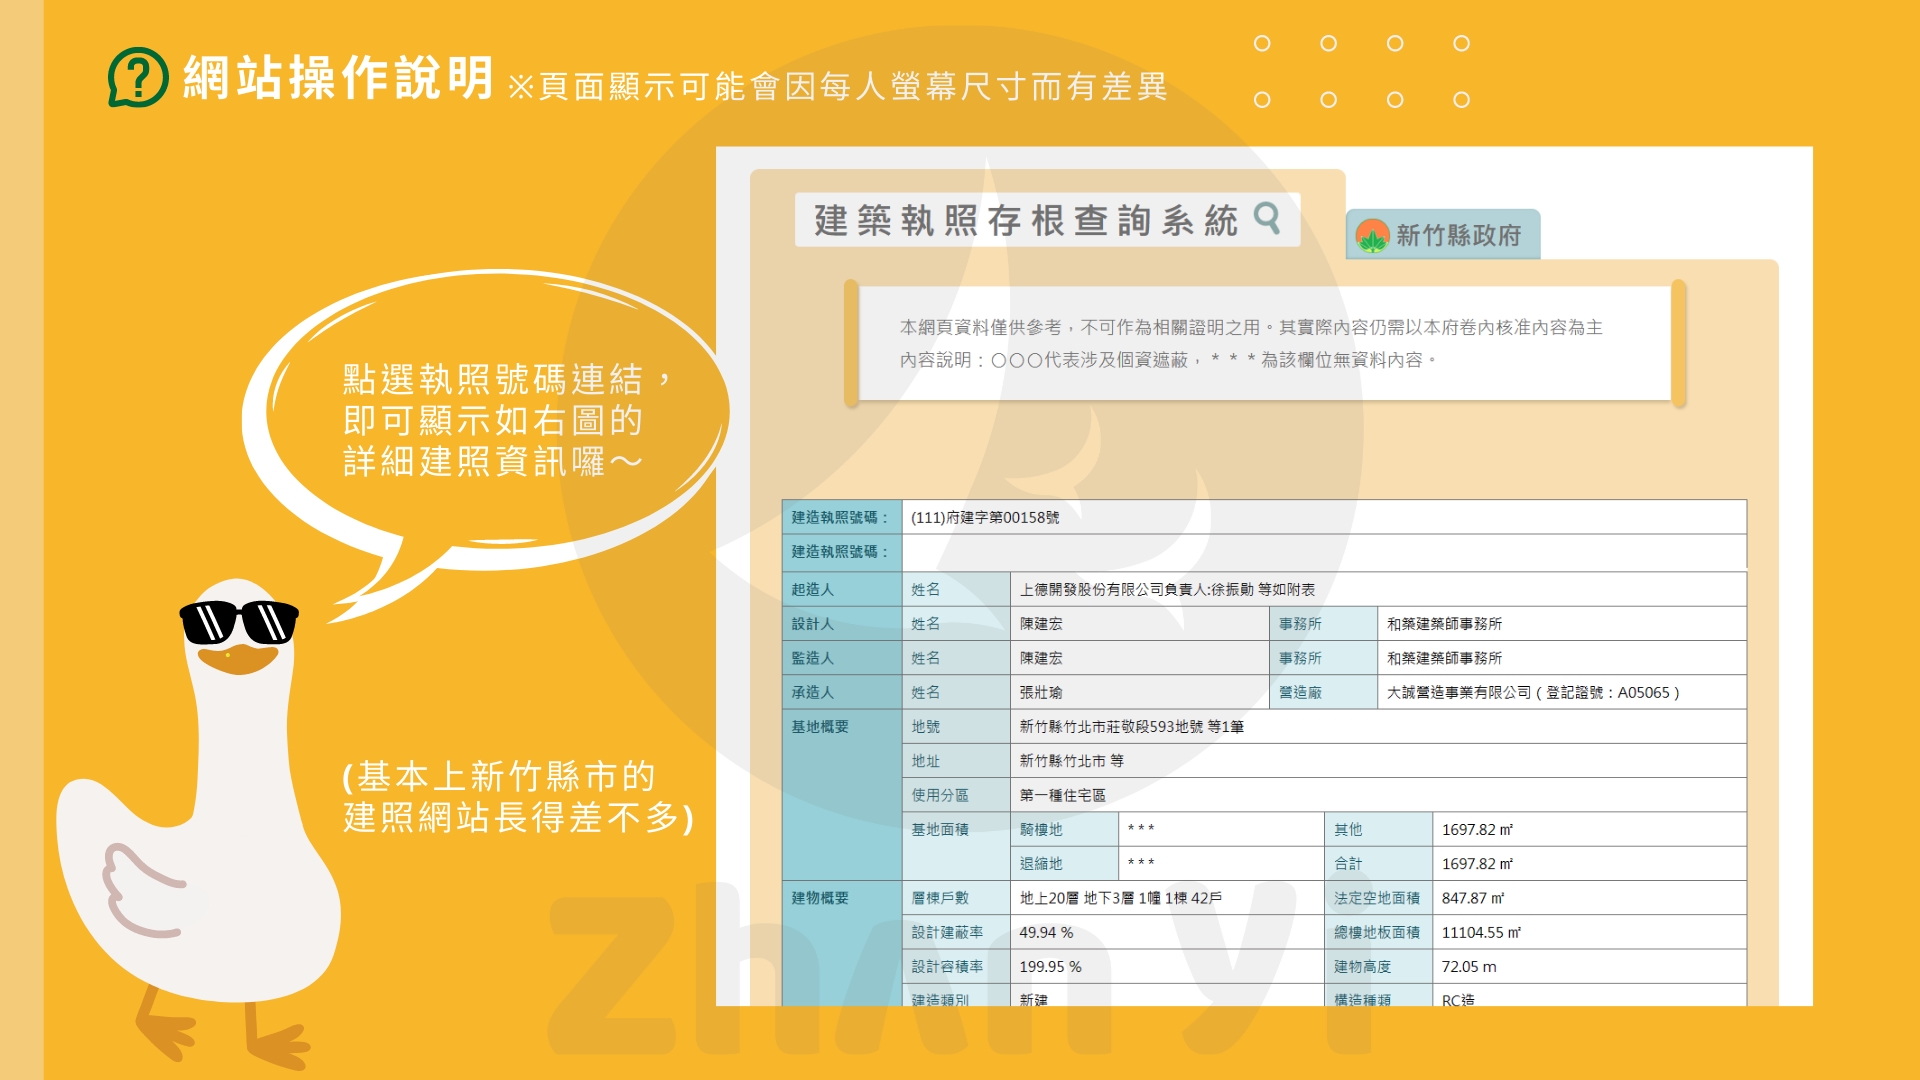
Task: Select permit number (111)府建字第00158號
Action: [x=985, y=517]
